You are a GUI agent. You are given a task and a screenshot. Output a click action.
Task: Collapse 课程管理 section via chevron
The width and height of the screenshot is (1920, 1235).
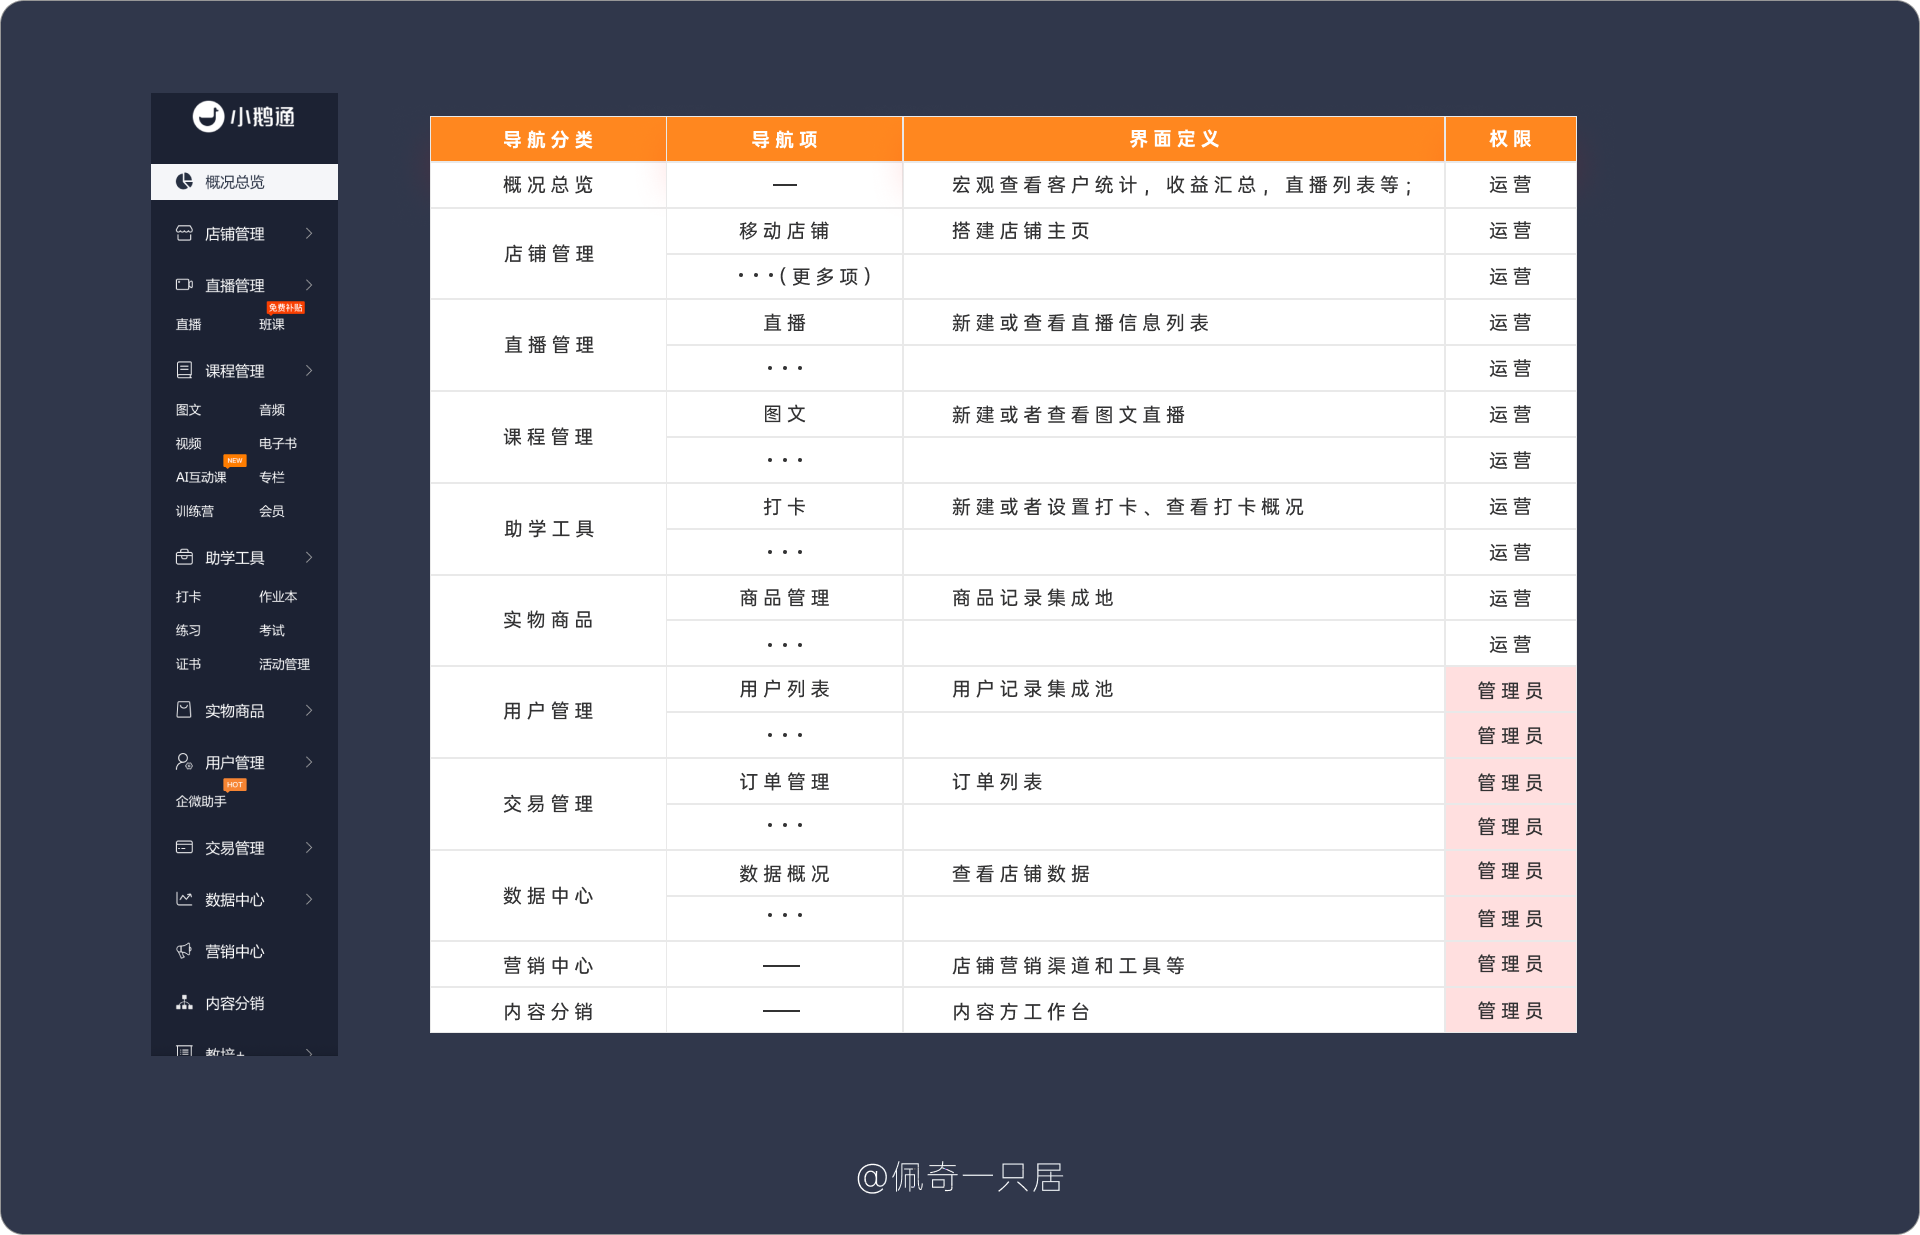coord(309,370)
